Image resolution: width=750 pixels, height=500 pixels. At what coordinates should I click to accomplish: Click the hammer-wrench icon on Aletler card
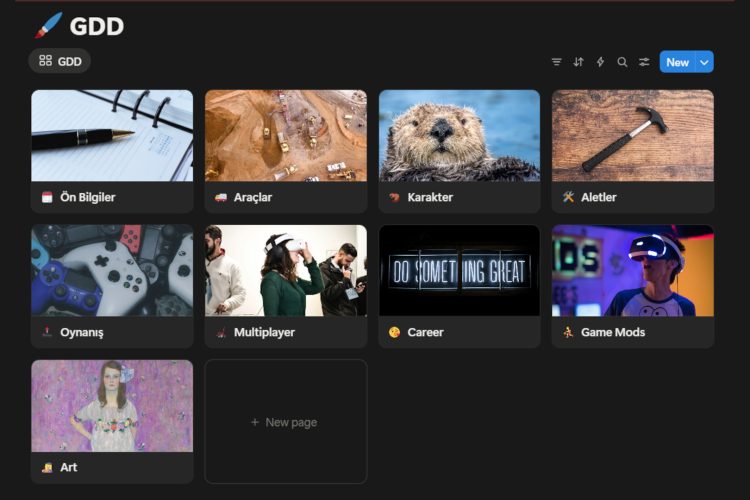click(568, 197)
